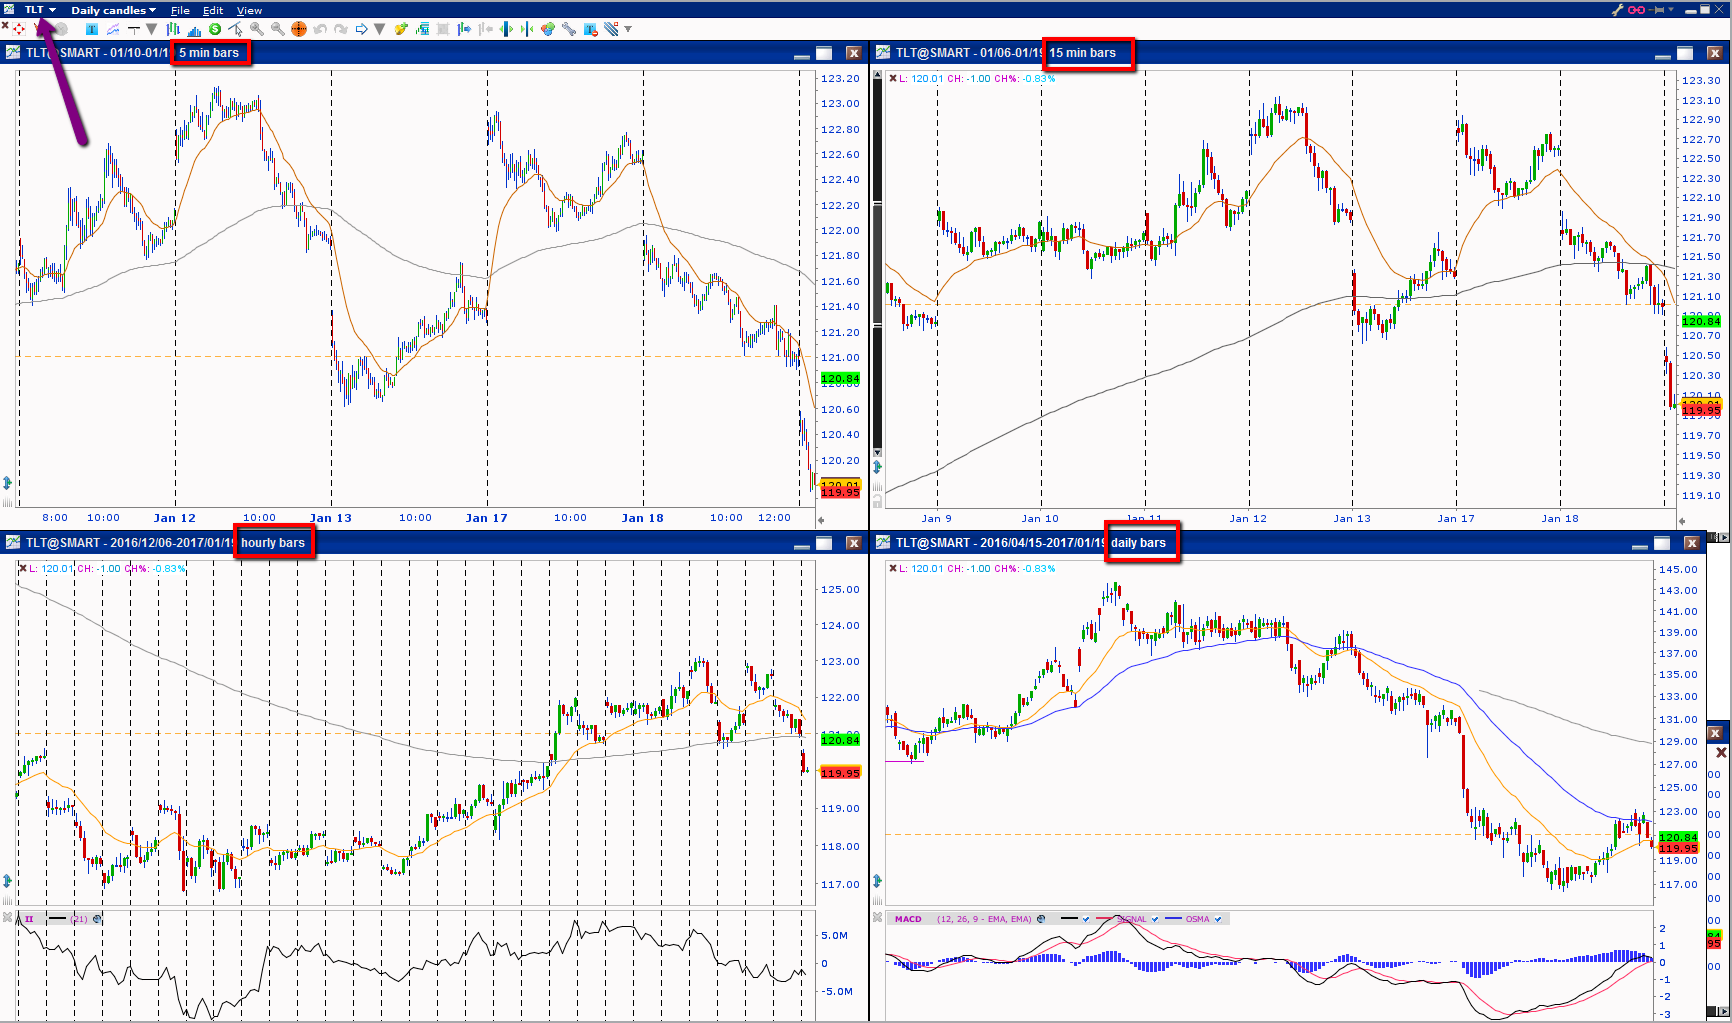
Task: Click the MACD indicator label
Action: [x=908, y=919]
